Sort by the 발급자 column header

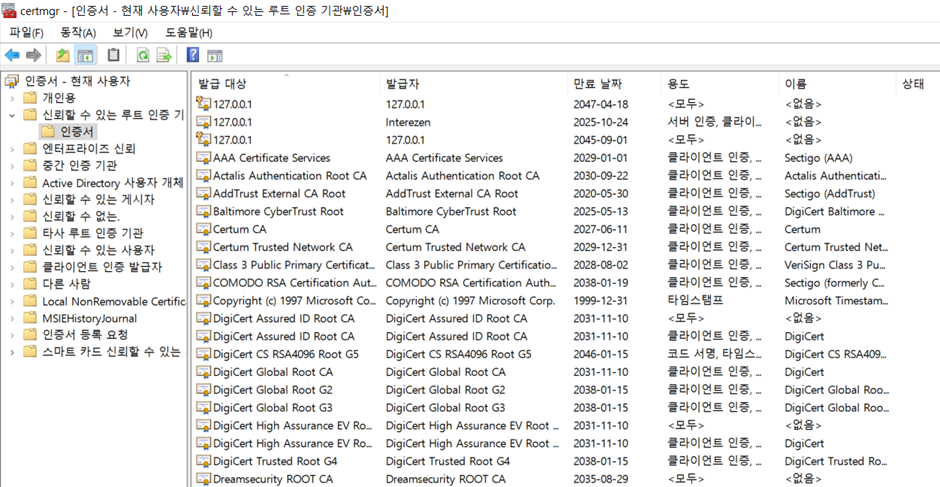[473, 84]
